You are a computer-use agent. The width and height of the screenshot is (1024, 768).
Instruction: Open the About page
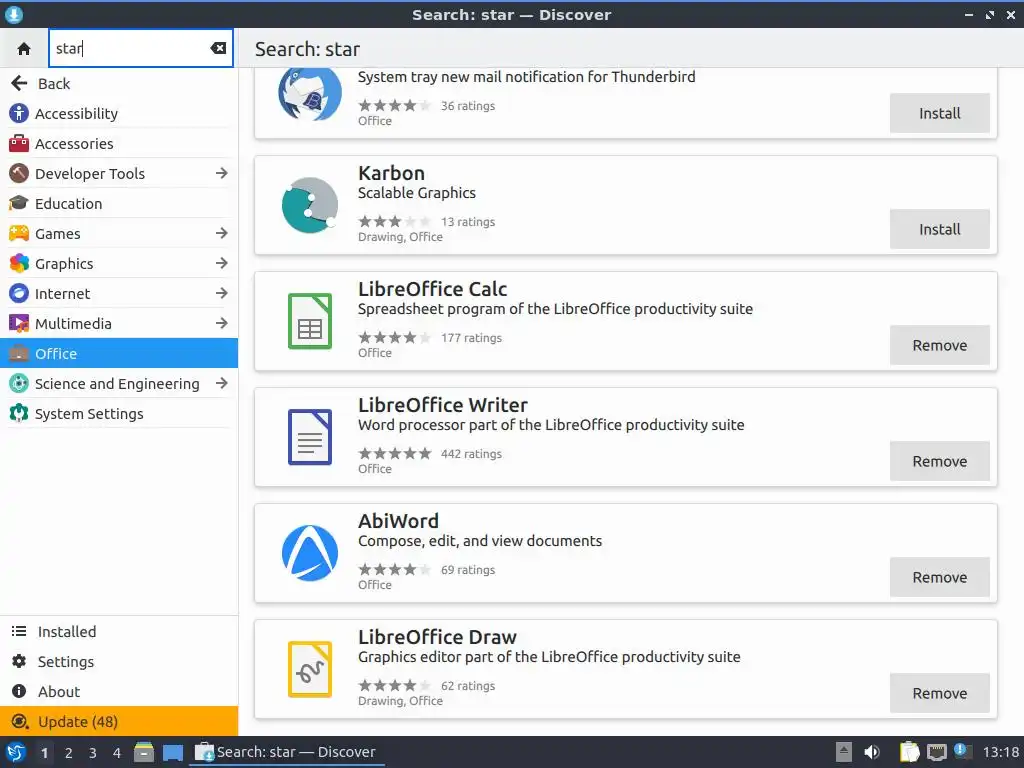click(x=119, y=692)
